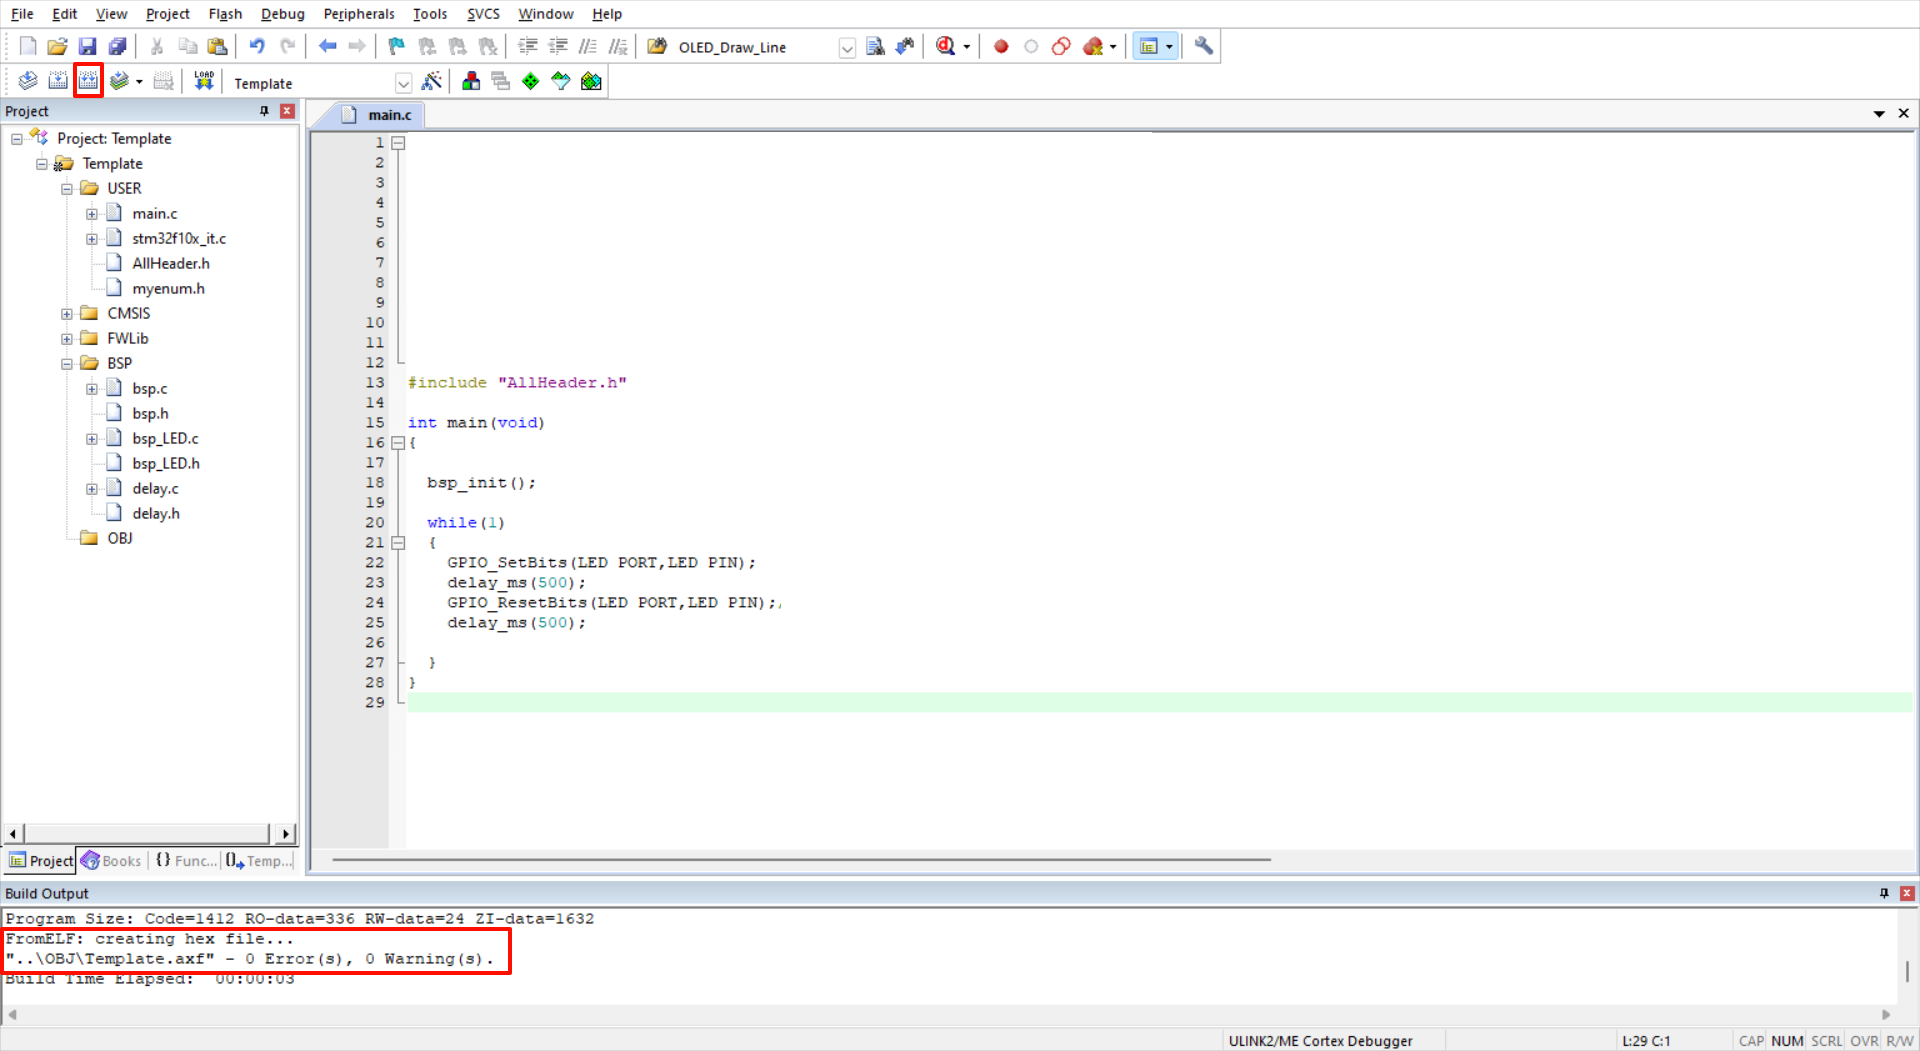Switch to the Books tab

pos(112,861)
